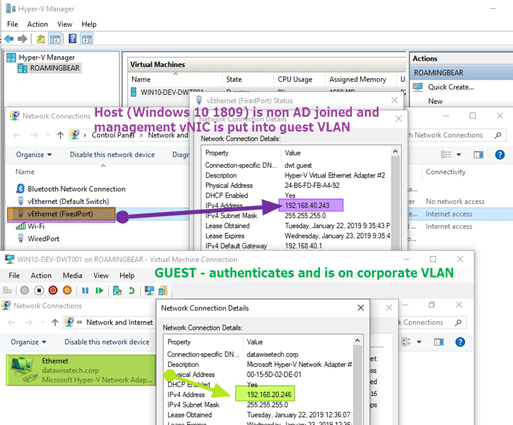Open the view options dropdown arrow in host window

[459, 155]
